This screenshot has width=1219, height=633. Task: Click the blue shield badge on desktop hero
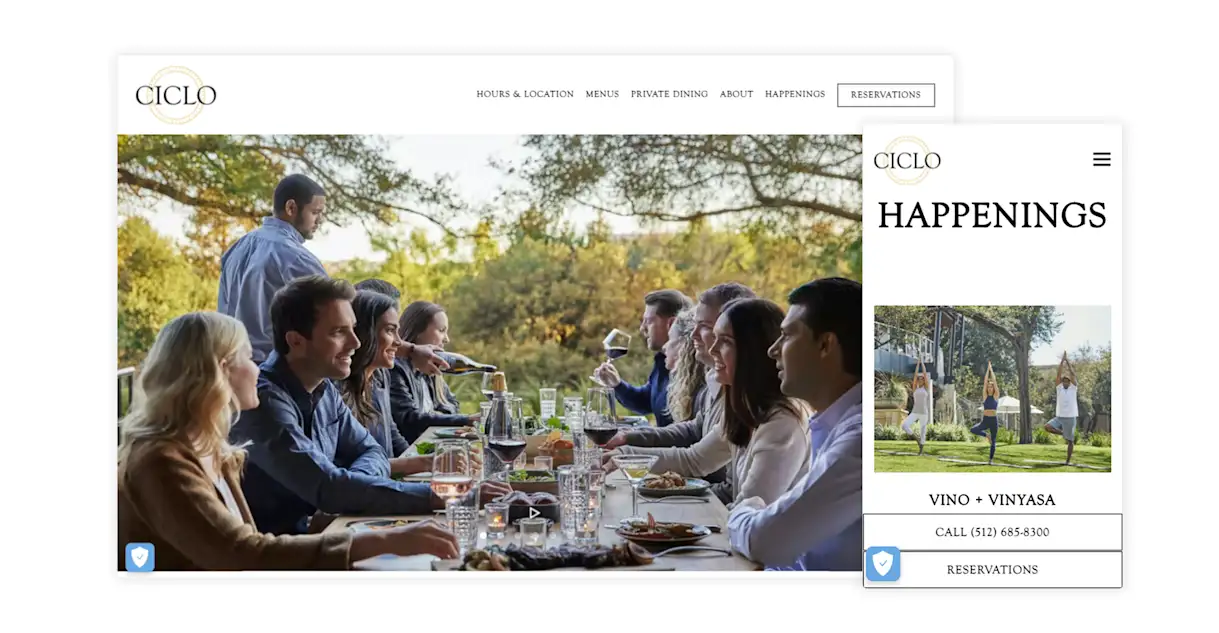coord(140,557)
